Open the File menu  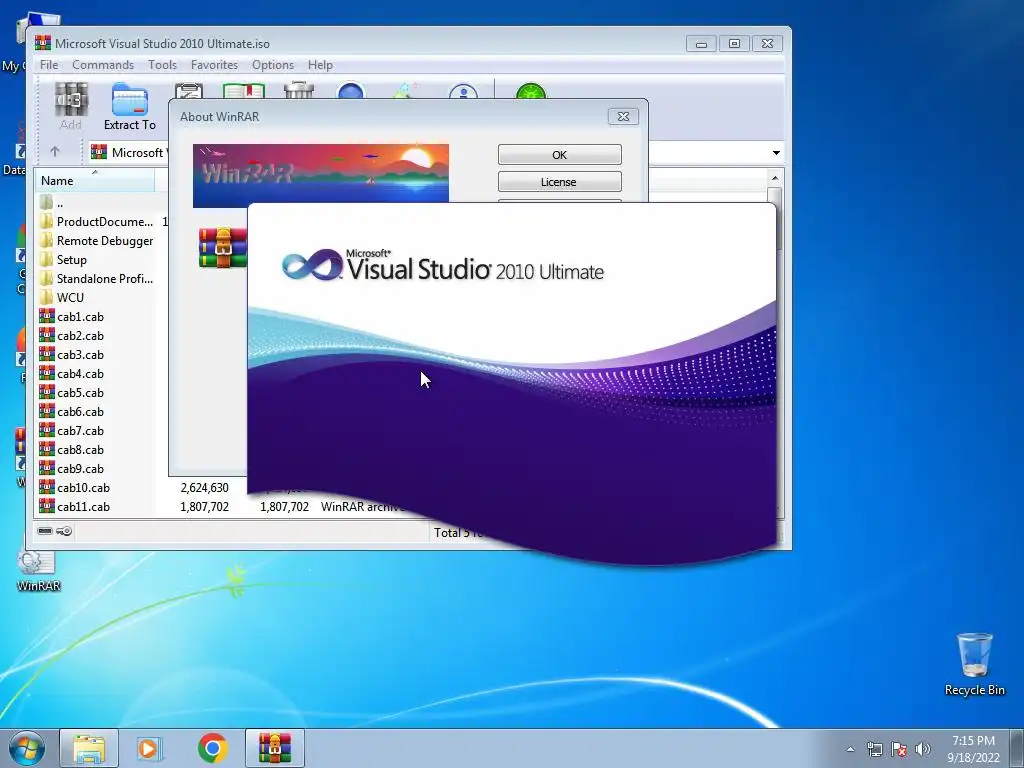[x=49, y=65]
